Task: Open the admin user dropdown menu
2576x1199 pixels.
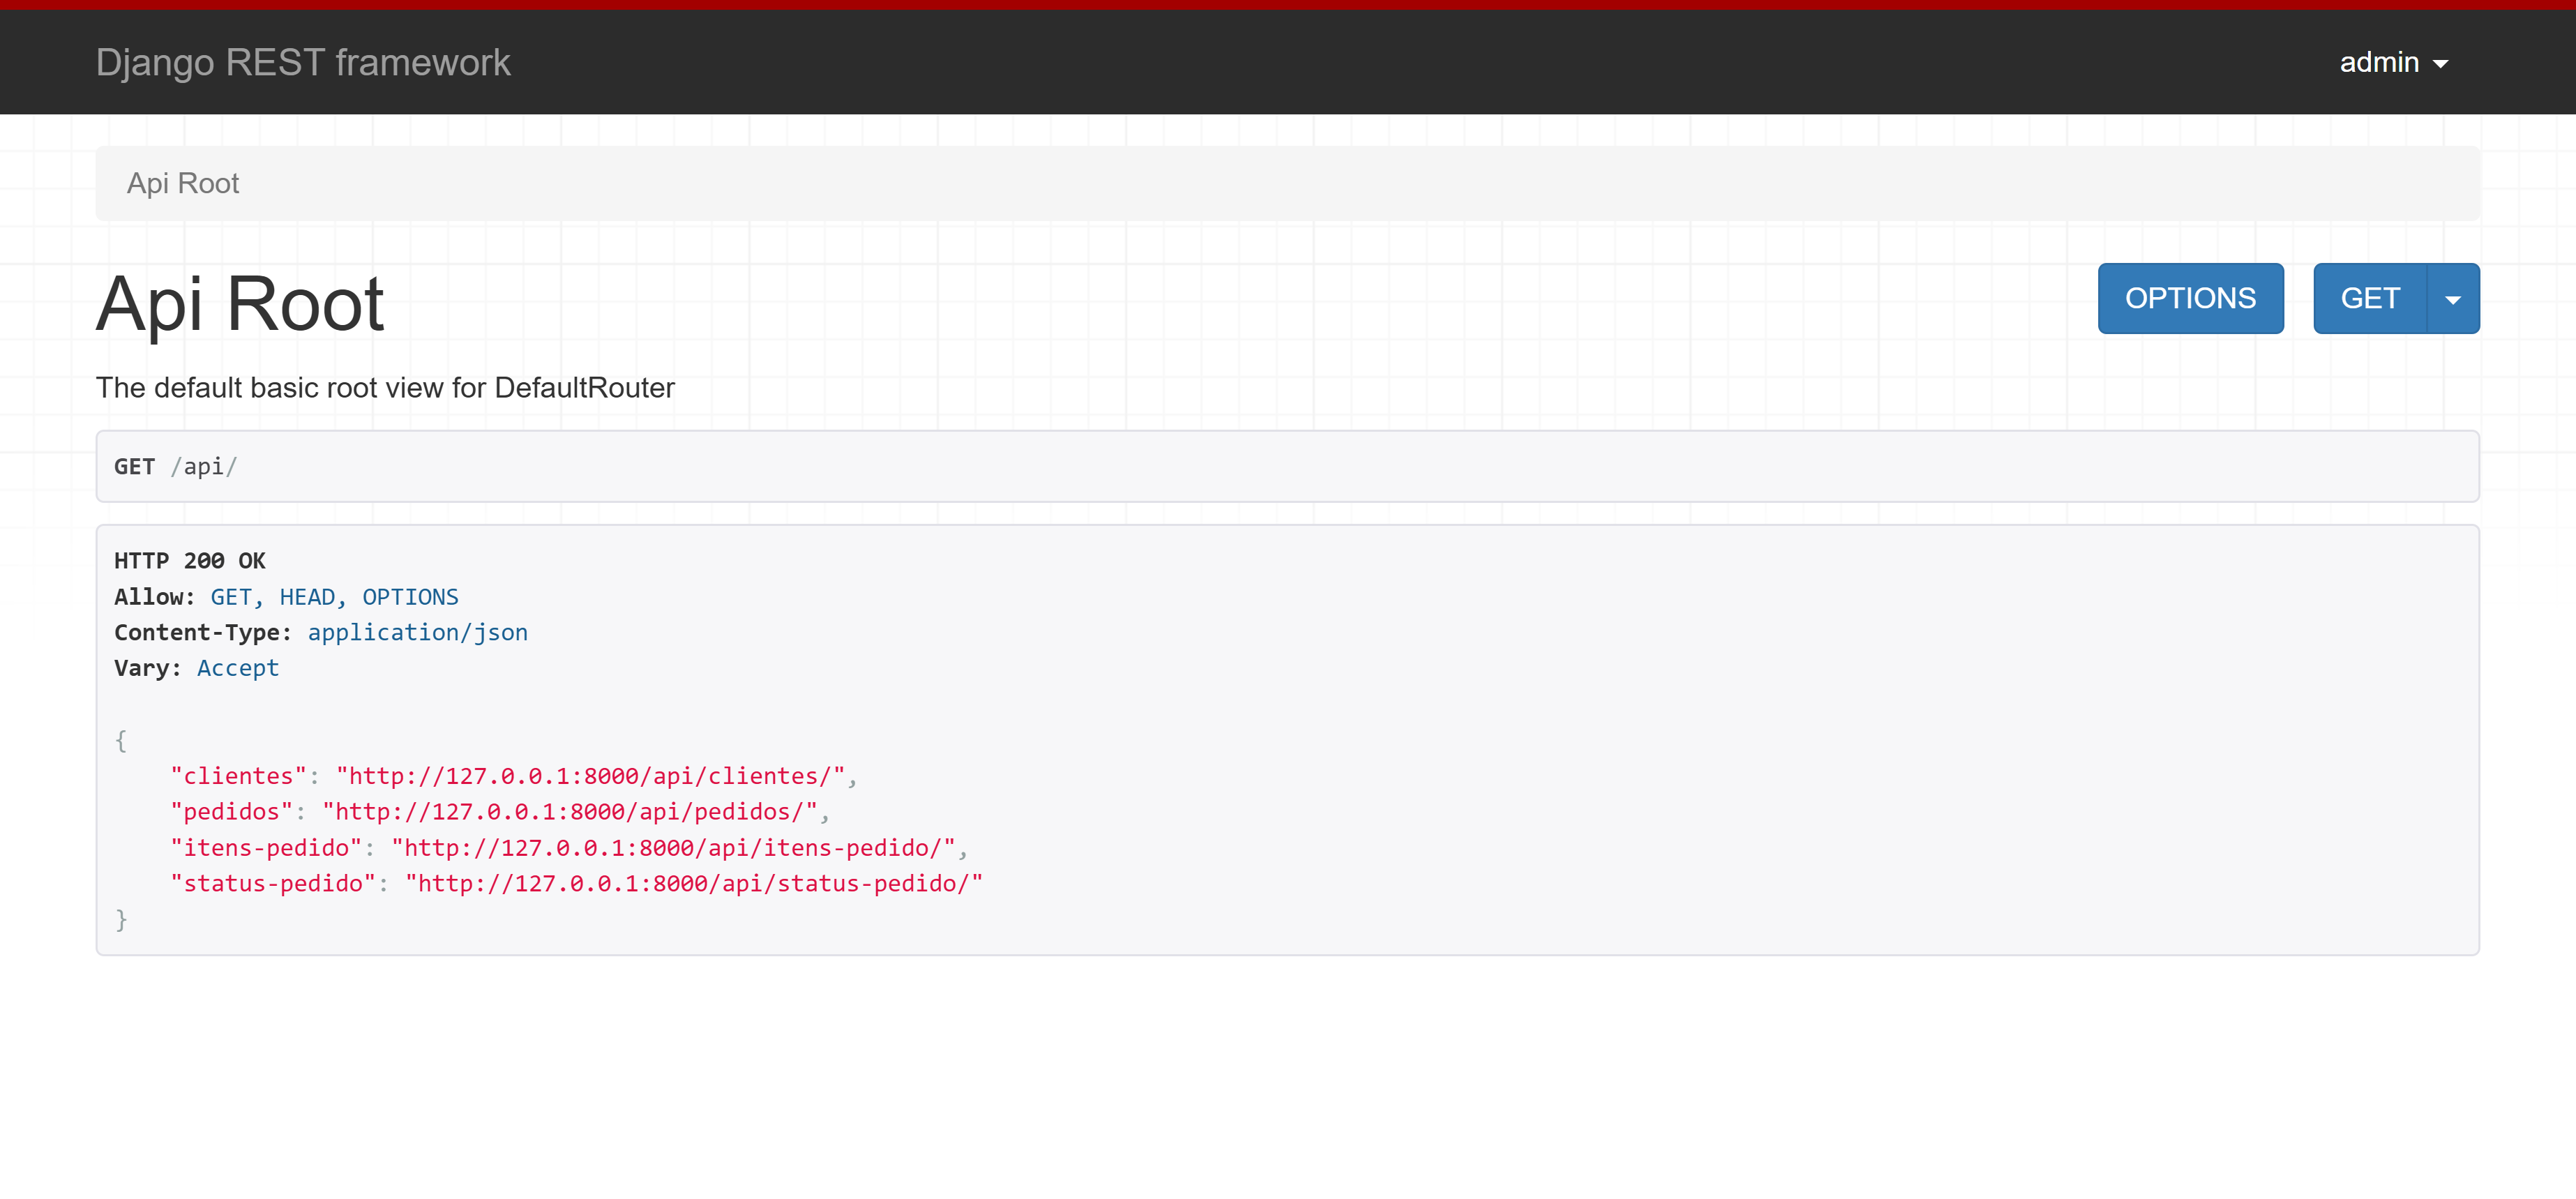Action: pyautogui.click(x=2379, y=62)
